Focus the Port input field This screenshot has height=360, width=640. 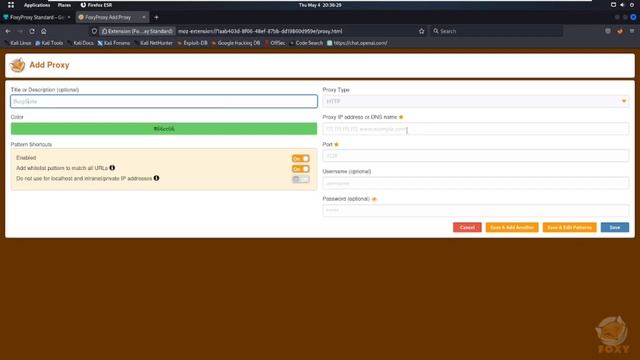pyautogui.click(x=476, y=156)
